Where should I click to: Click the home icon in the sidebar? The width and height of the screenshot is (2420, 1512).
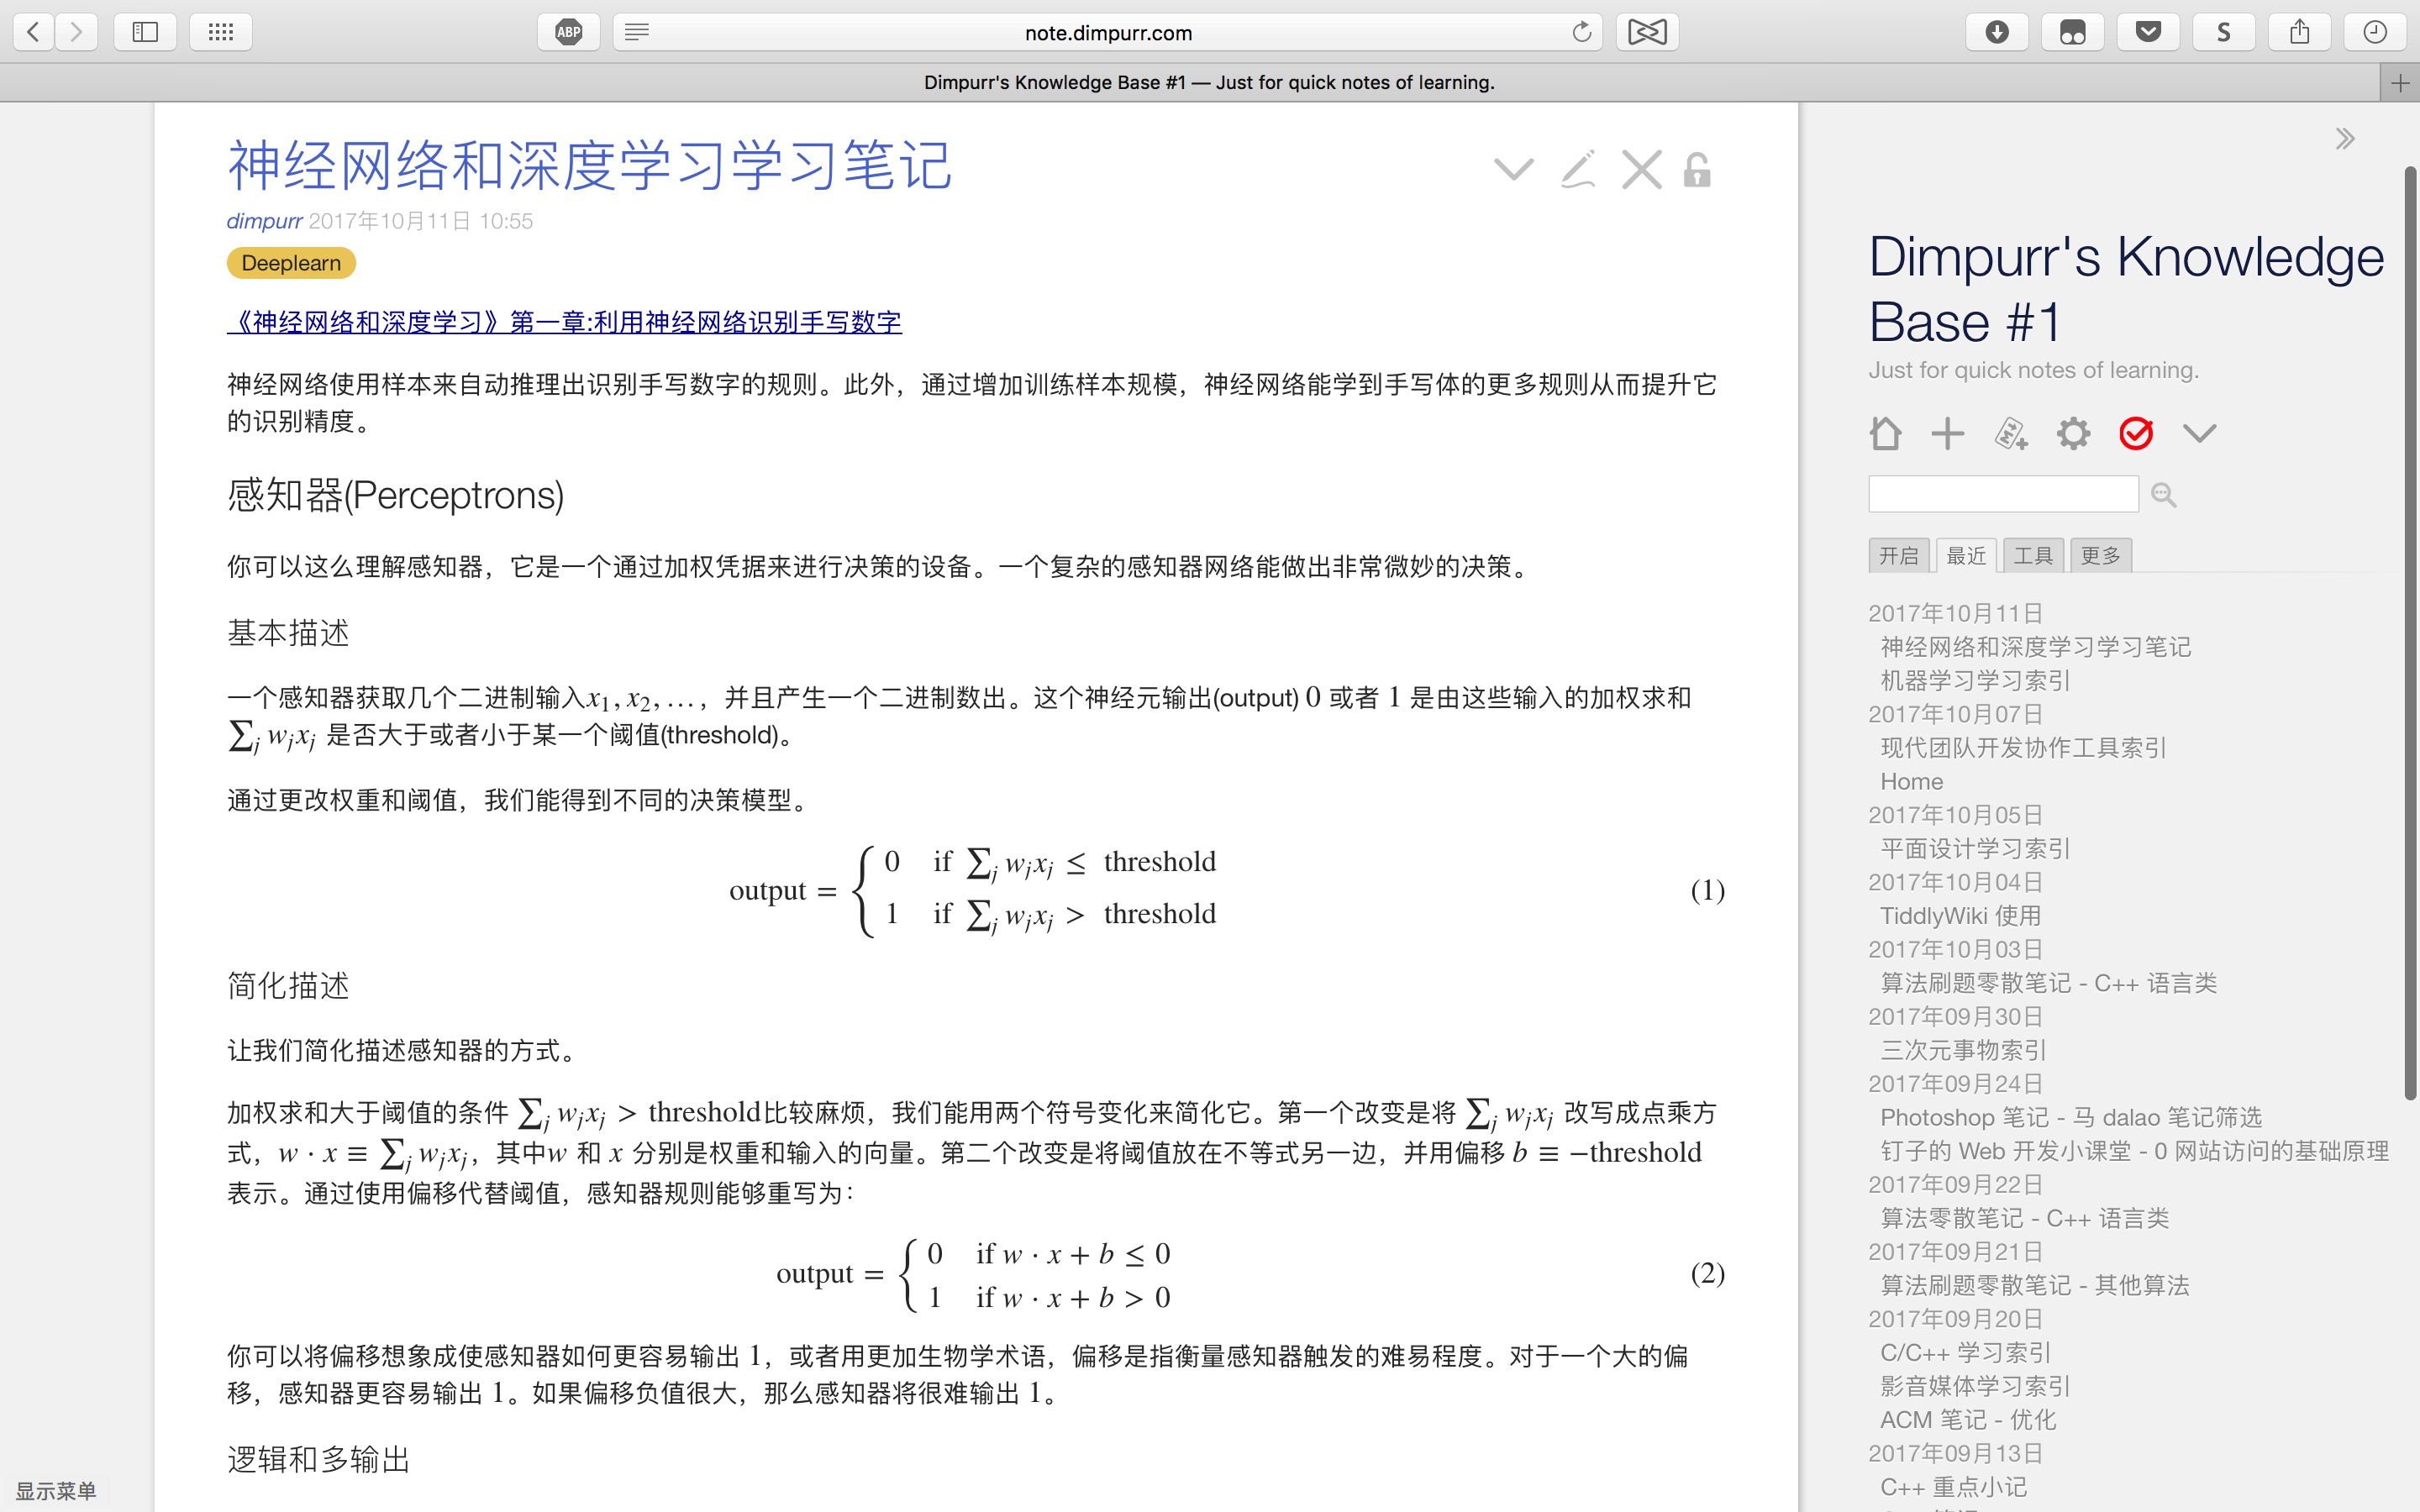pyautogui.click(x=1885, y=434)
